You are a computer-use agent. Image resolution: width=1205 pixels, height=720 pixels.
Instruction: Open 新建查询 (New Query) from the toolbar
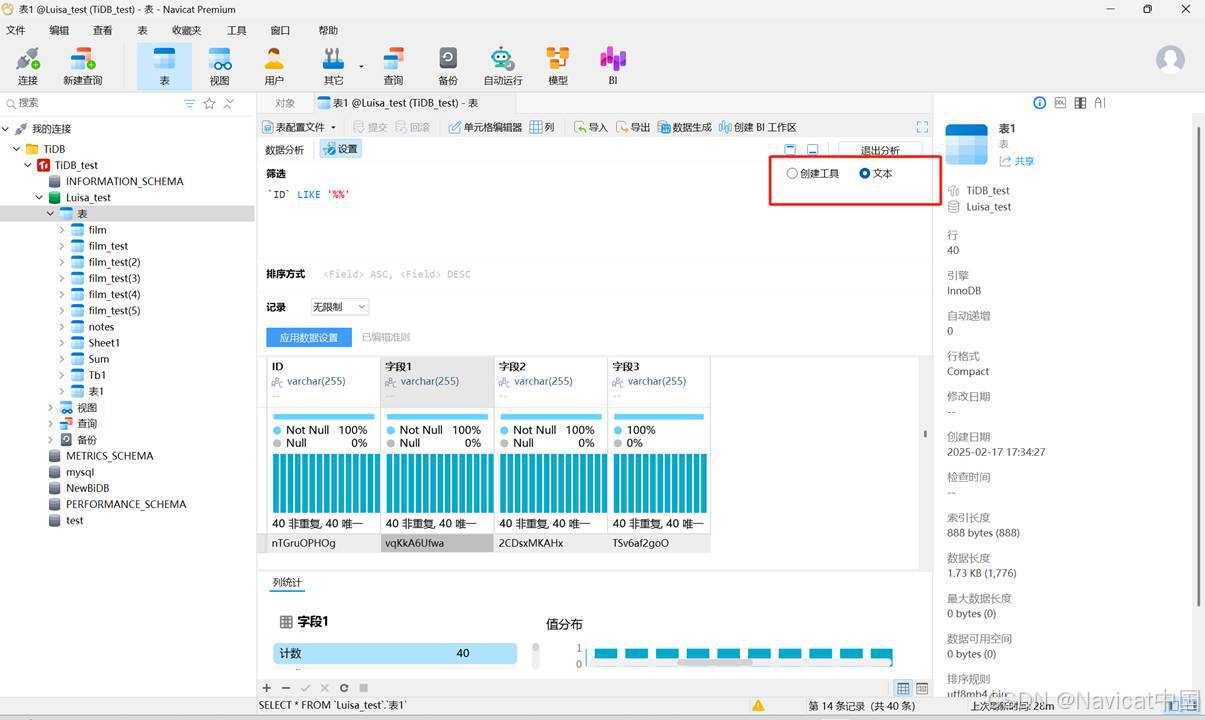pyautogui.click(x=82, y=66)
